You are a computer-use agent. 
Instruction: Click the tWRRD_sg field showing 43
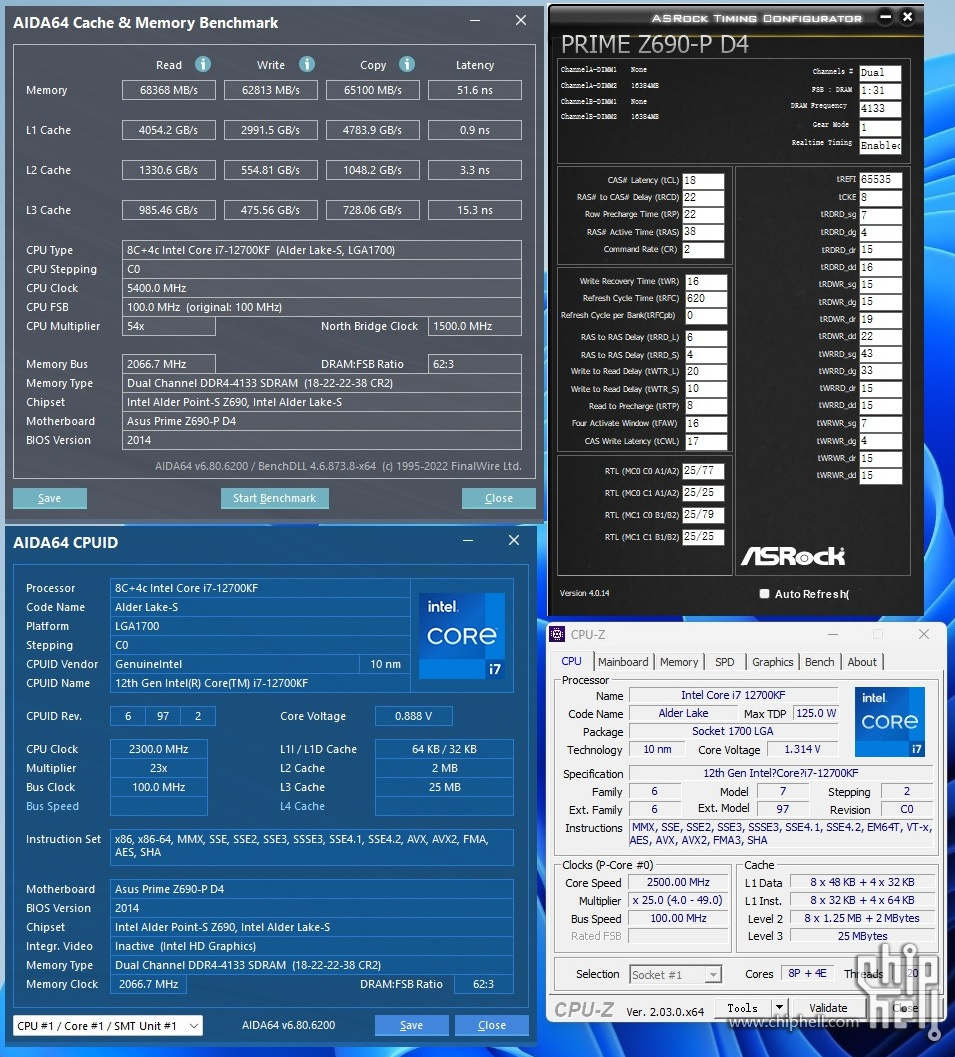[x=880, y=354]
